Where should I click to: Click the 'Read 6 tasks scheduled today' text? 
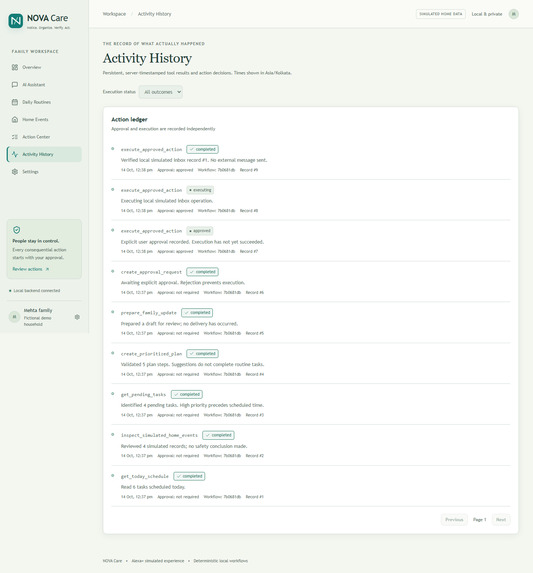[153, 487]
